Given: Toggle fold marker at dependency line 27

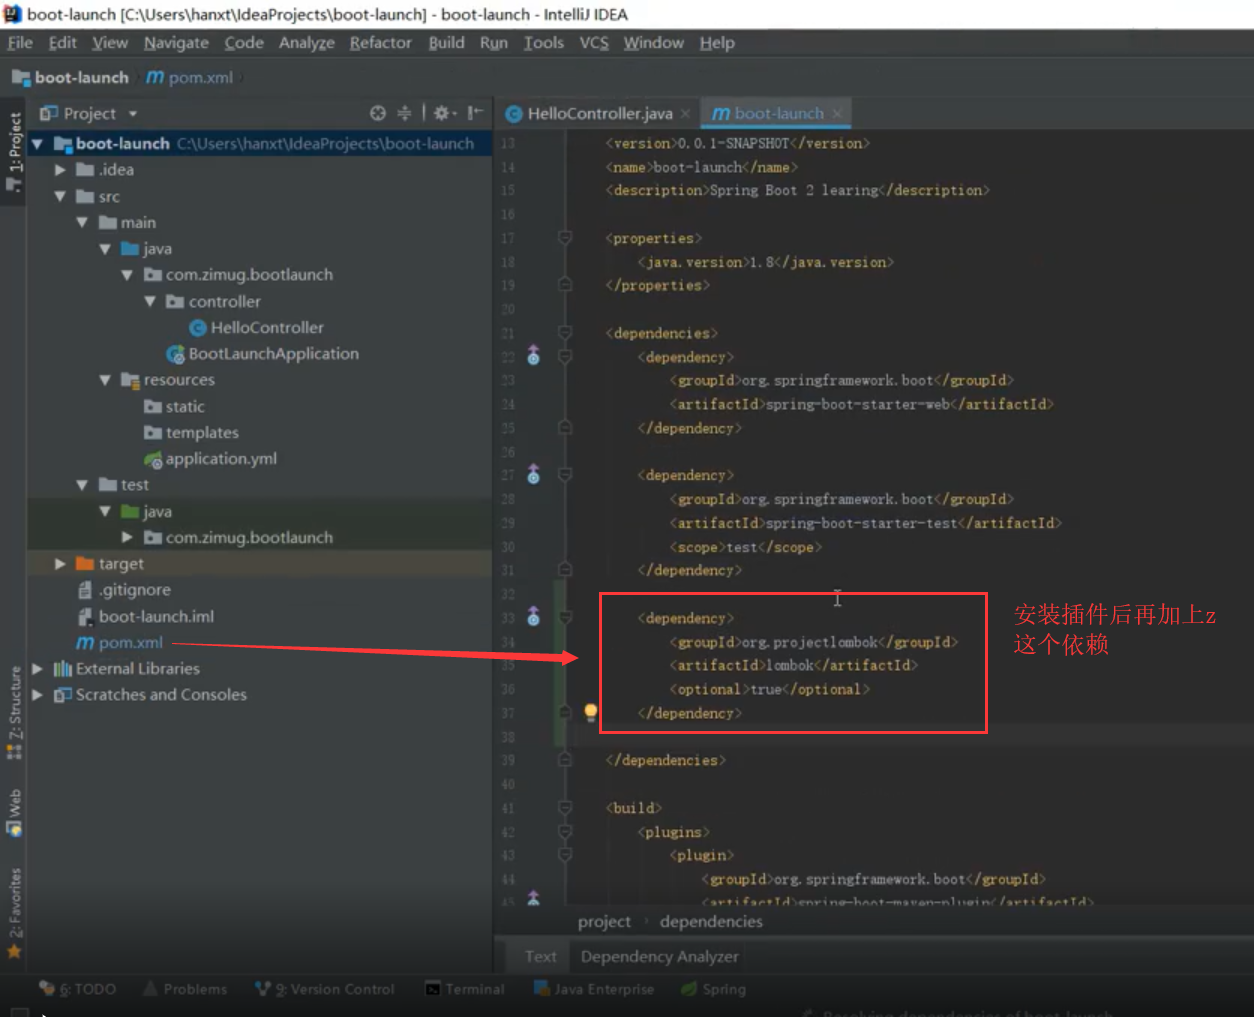Looking at the screenshot, I should coord(565,475).
